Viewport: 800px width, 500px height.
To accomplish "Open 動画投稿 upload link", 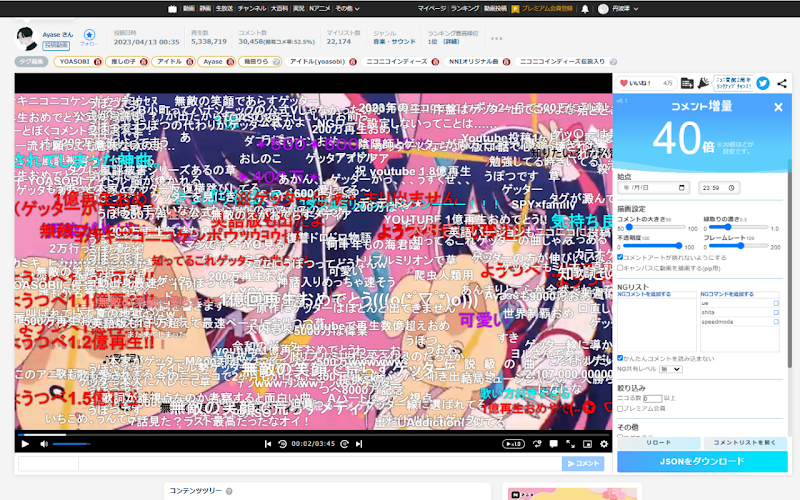I will pyautogui.click(x=495, y=9).
